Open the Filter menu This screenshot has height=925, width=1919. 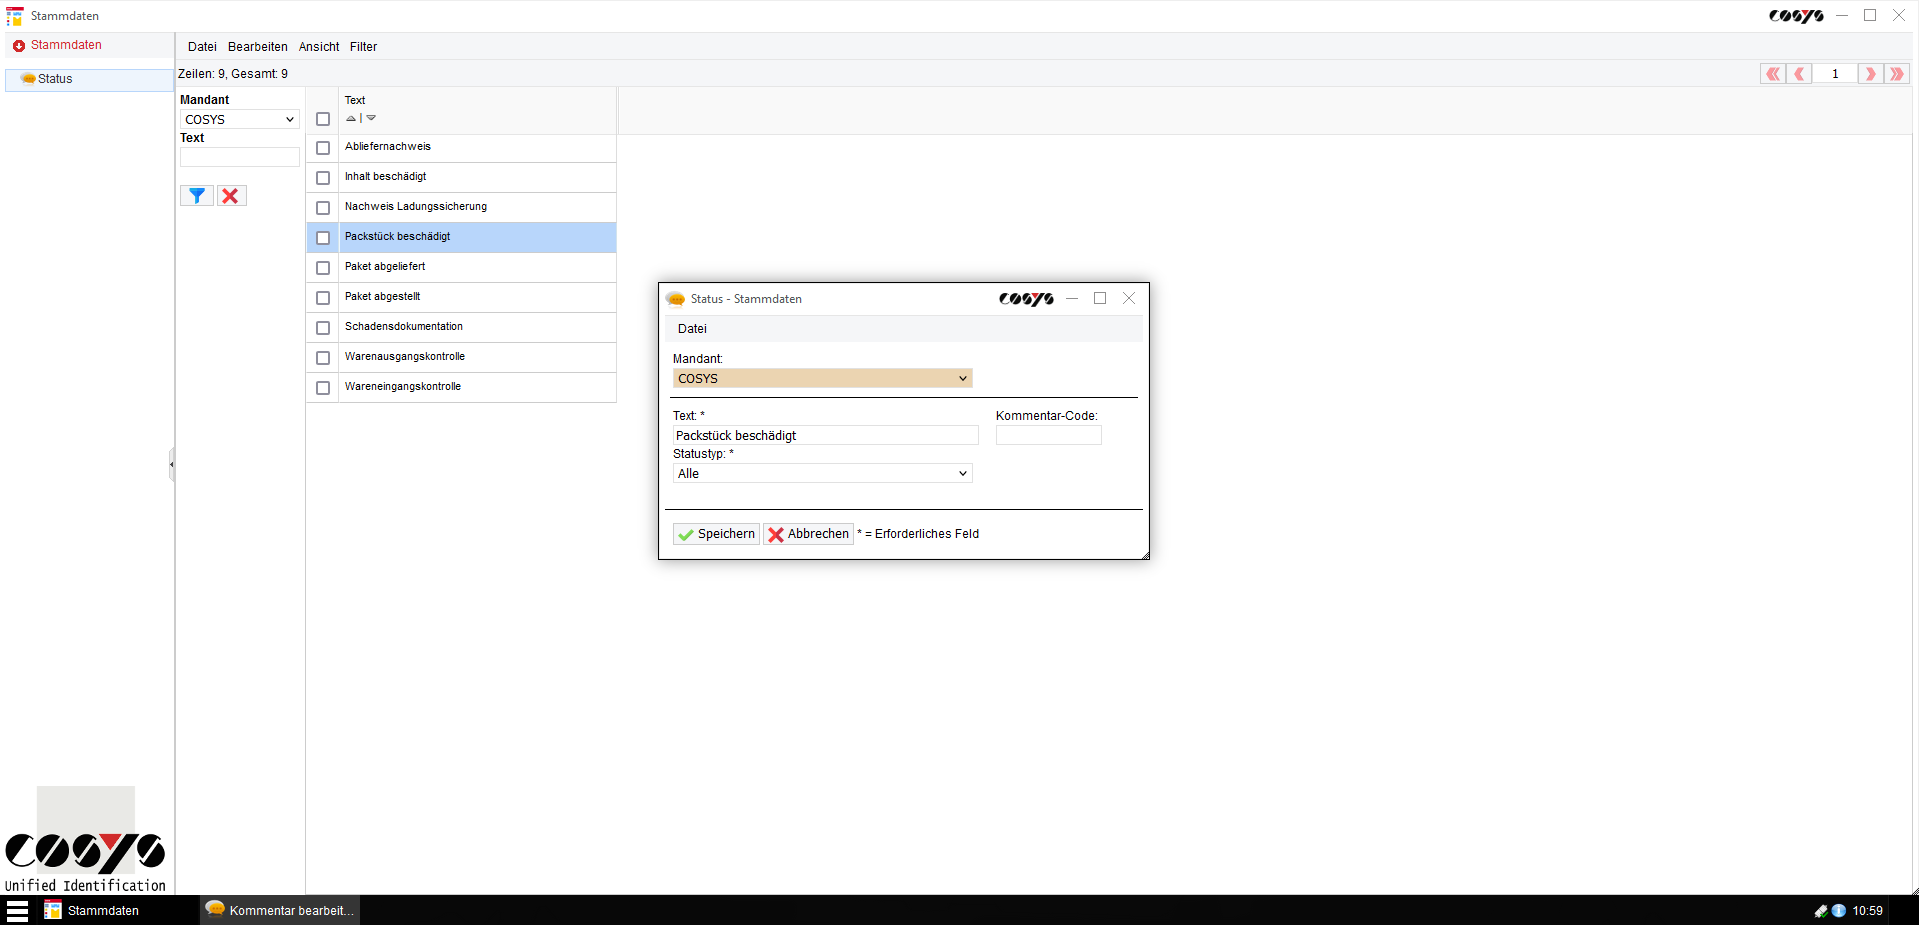[363, 47]
